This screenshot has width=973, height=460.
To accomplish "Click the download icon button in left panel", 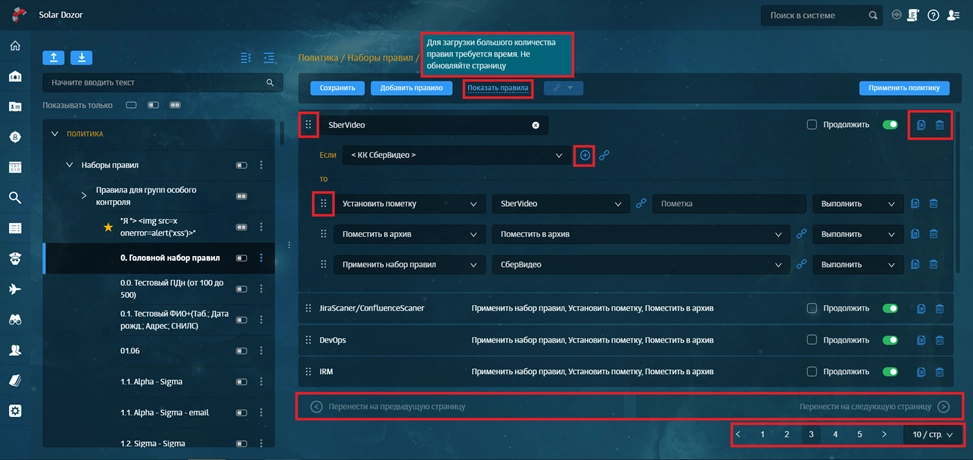I will pyautogui.click(x=81, y=58).
